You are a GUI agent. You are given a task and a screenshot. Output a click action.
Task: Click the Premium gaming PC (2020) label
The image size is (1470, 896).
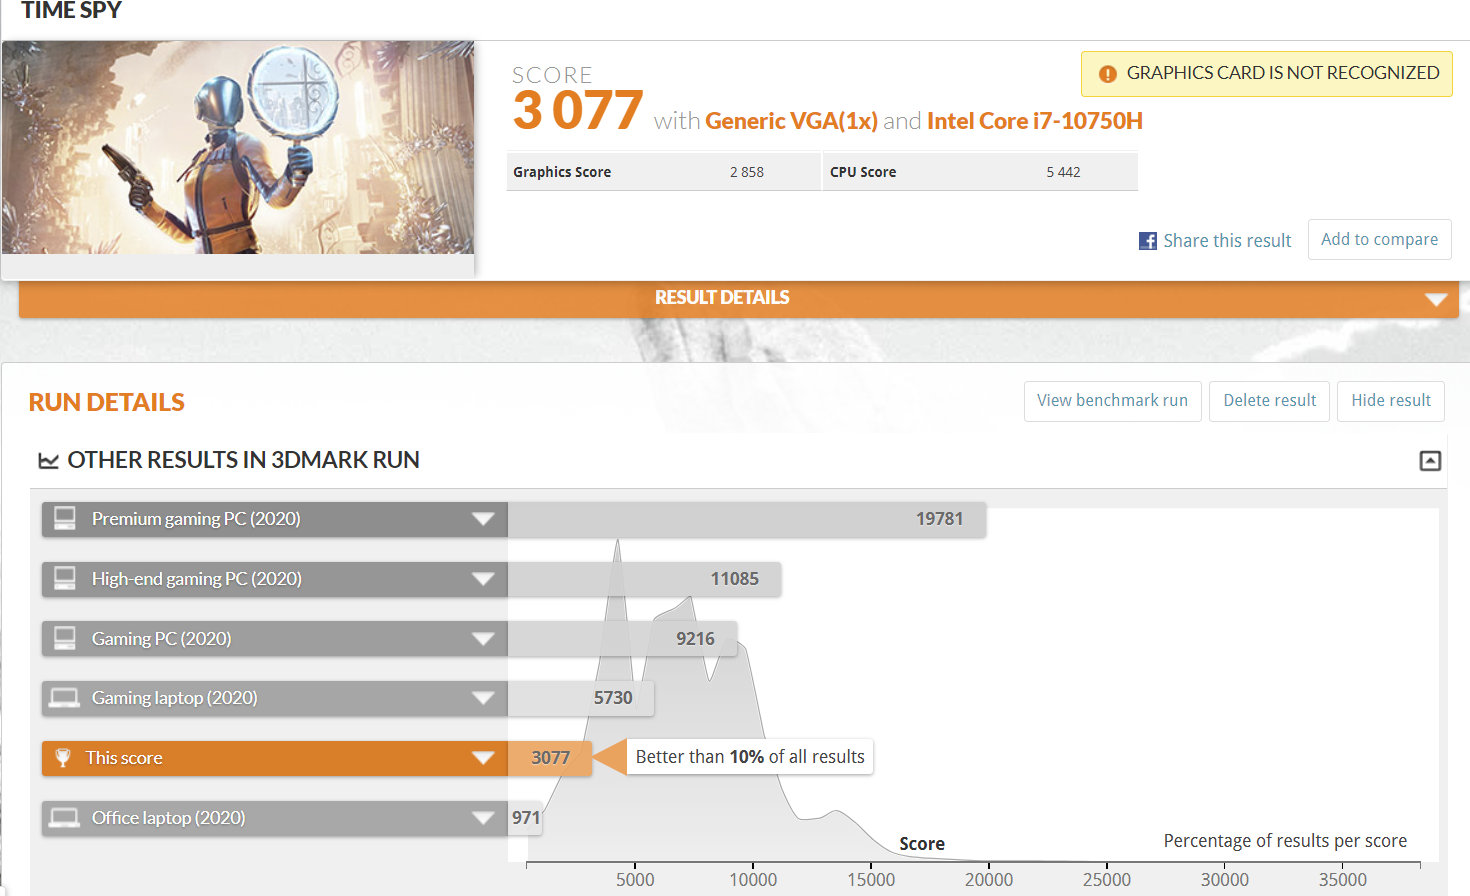[196, 519]
